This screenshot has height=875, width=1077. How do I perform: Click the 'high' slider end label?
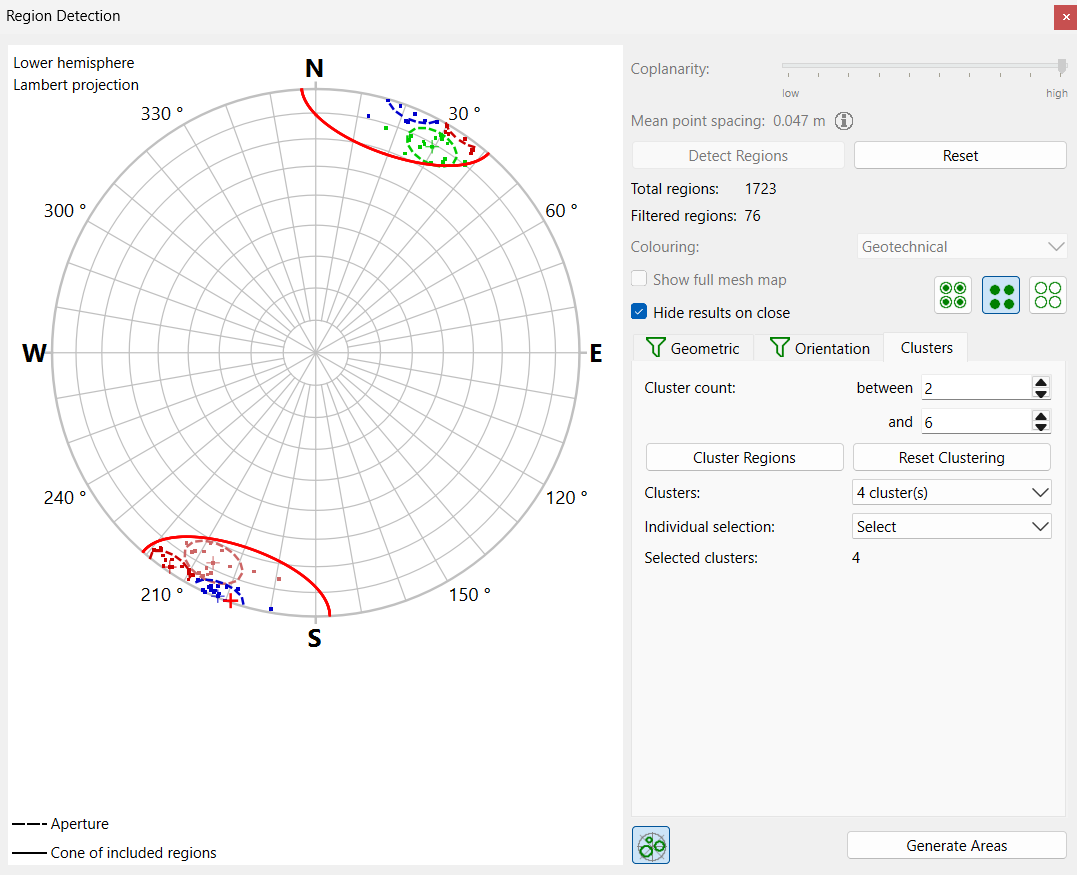pyautogui.click(x=1056, y=93)
